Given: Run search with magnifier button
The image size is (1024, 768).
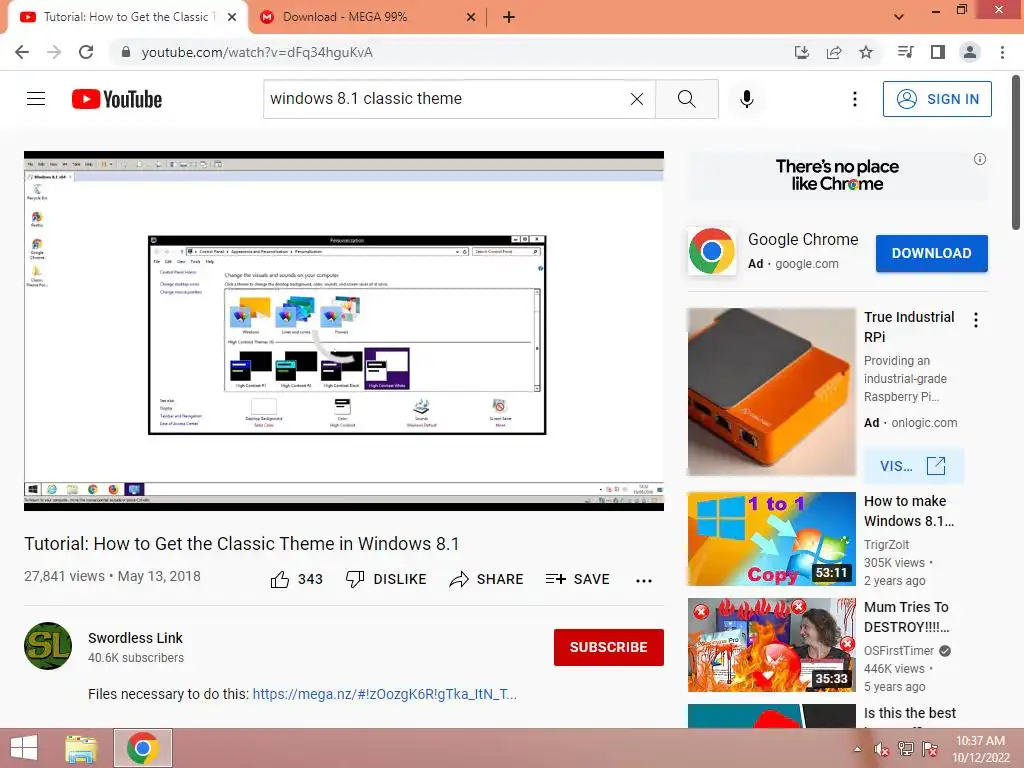Looking at the screenshot, I should tap(686, 99).
